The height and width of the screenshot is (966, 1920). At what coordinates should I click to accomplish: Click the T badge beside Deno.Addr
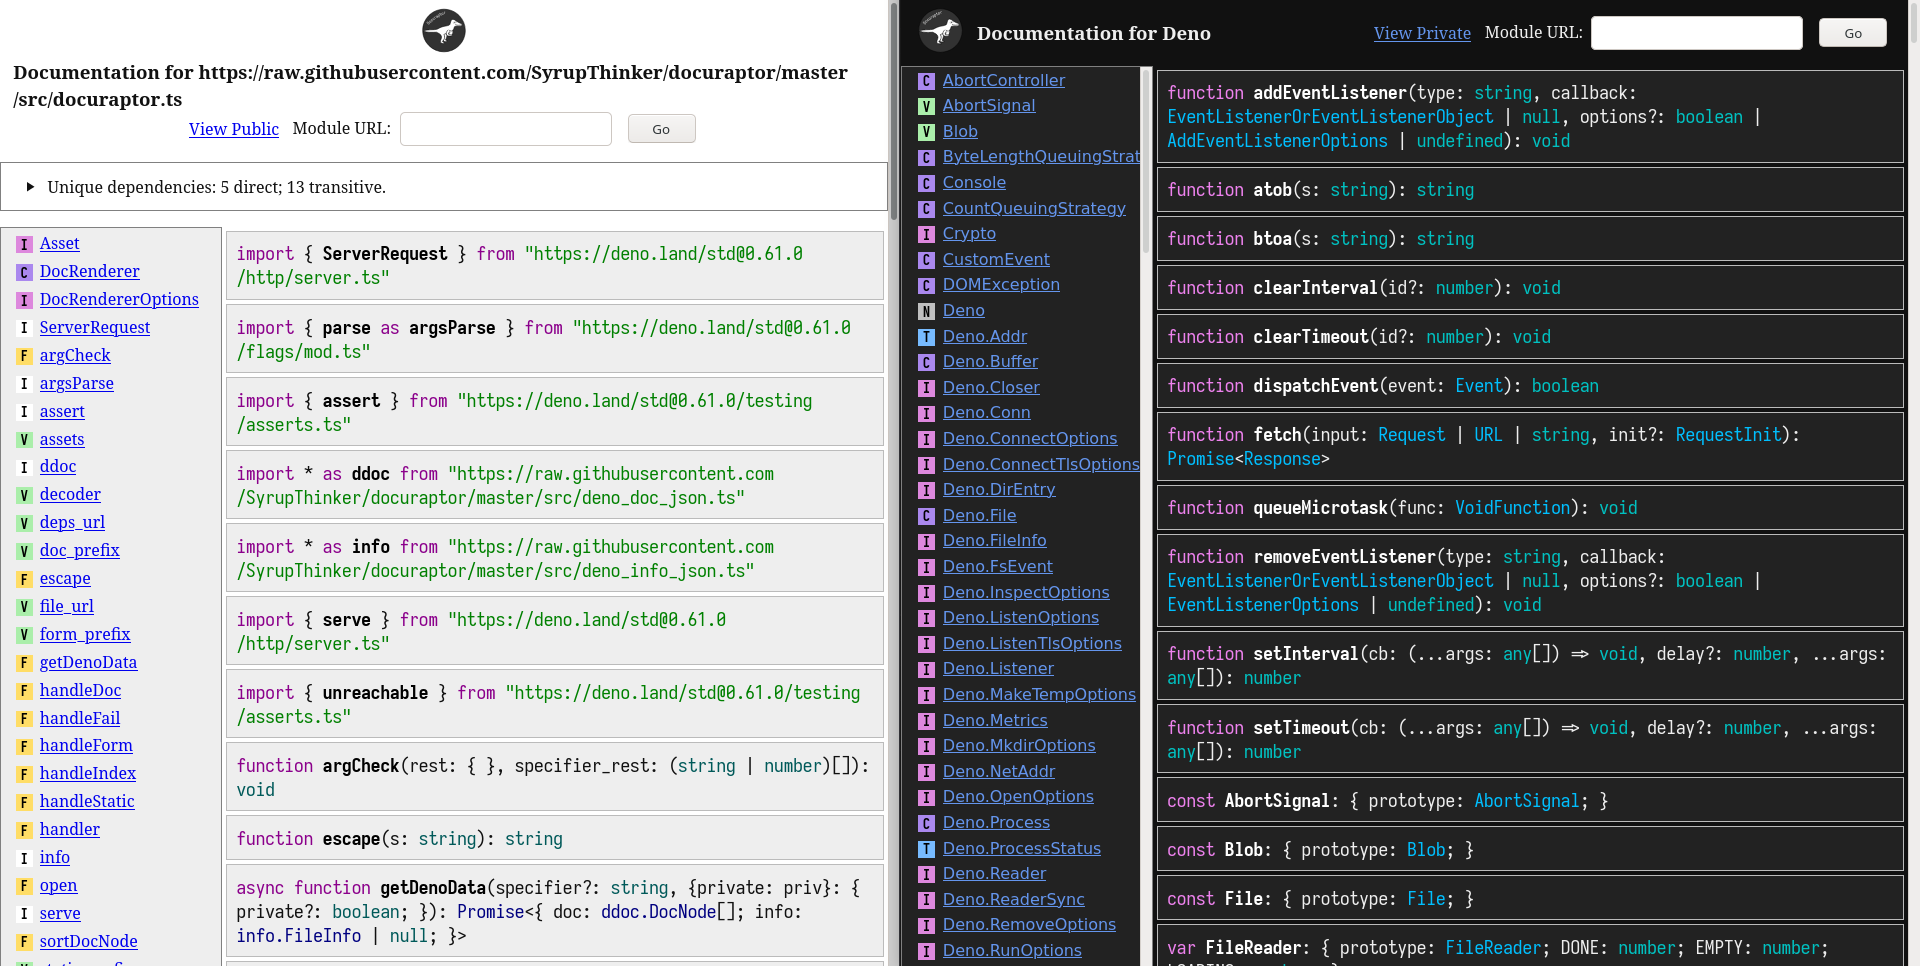coord(927,337)
